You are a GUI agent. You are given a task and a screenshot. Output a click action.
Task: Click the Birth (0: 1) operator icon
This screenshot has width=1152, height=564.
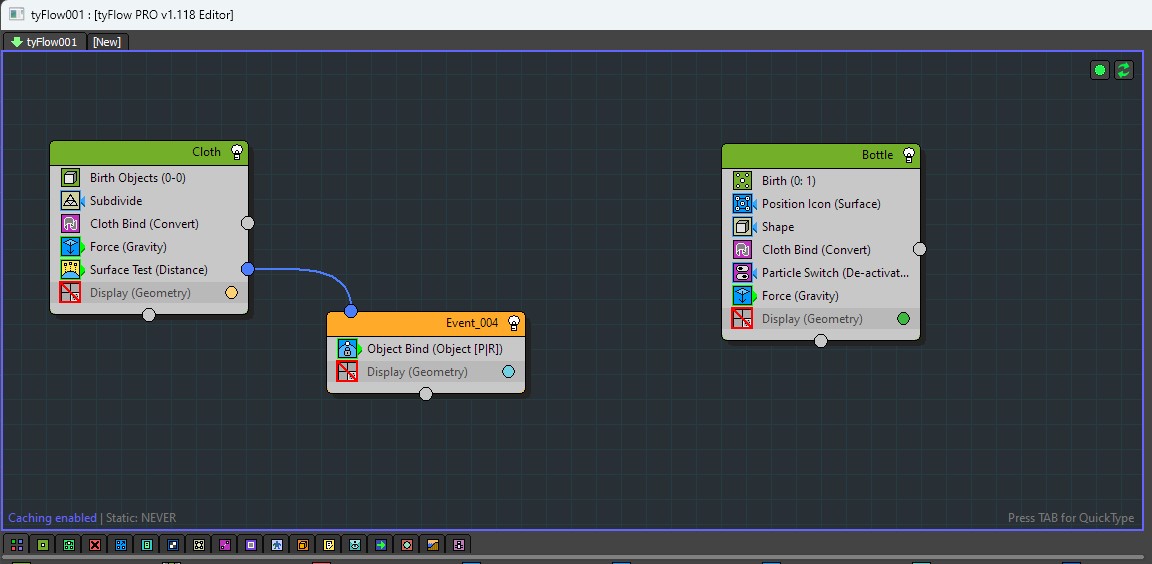[743, 181]
